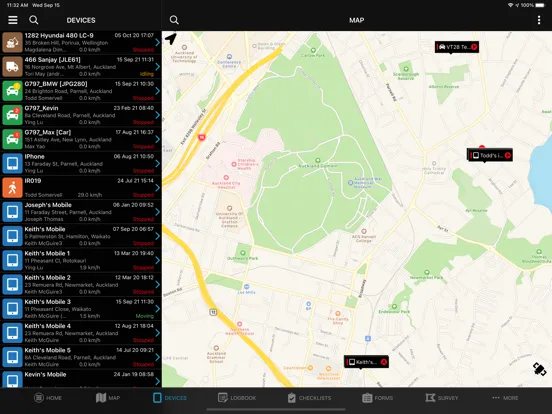
Task: Tap highway 16 route shield on map
Action: pos(201,138)
